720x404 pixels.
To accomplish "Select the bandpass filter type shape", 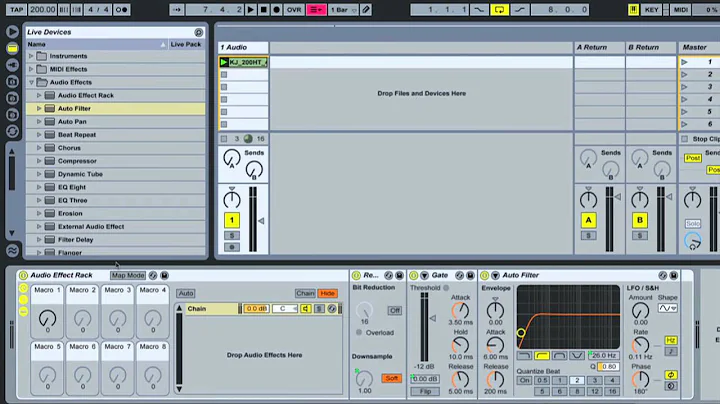I will tap(559, 355).
